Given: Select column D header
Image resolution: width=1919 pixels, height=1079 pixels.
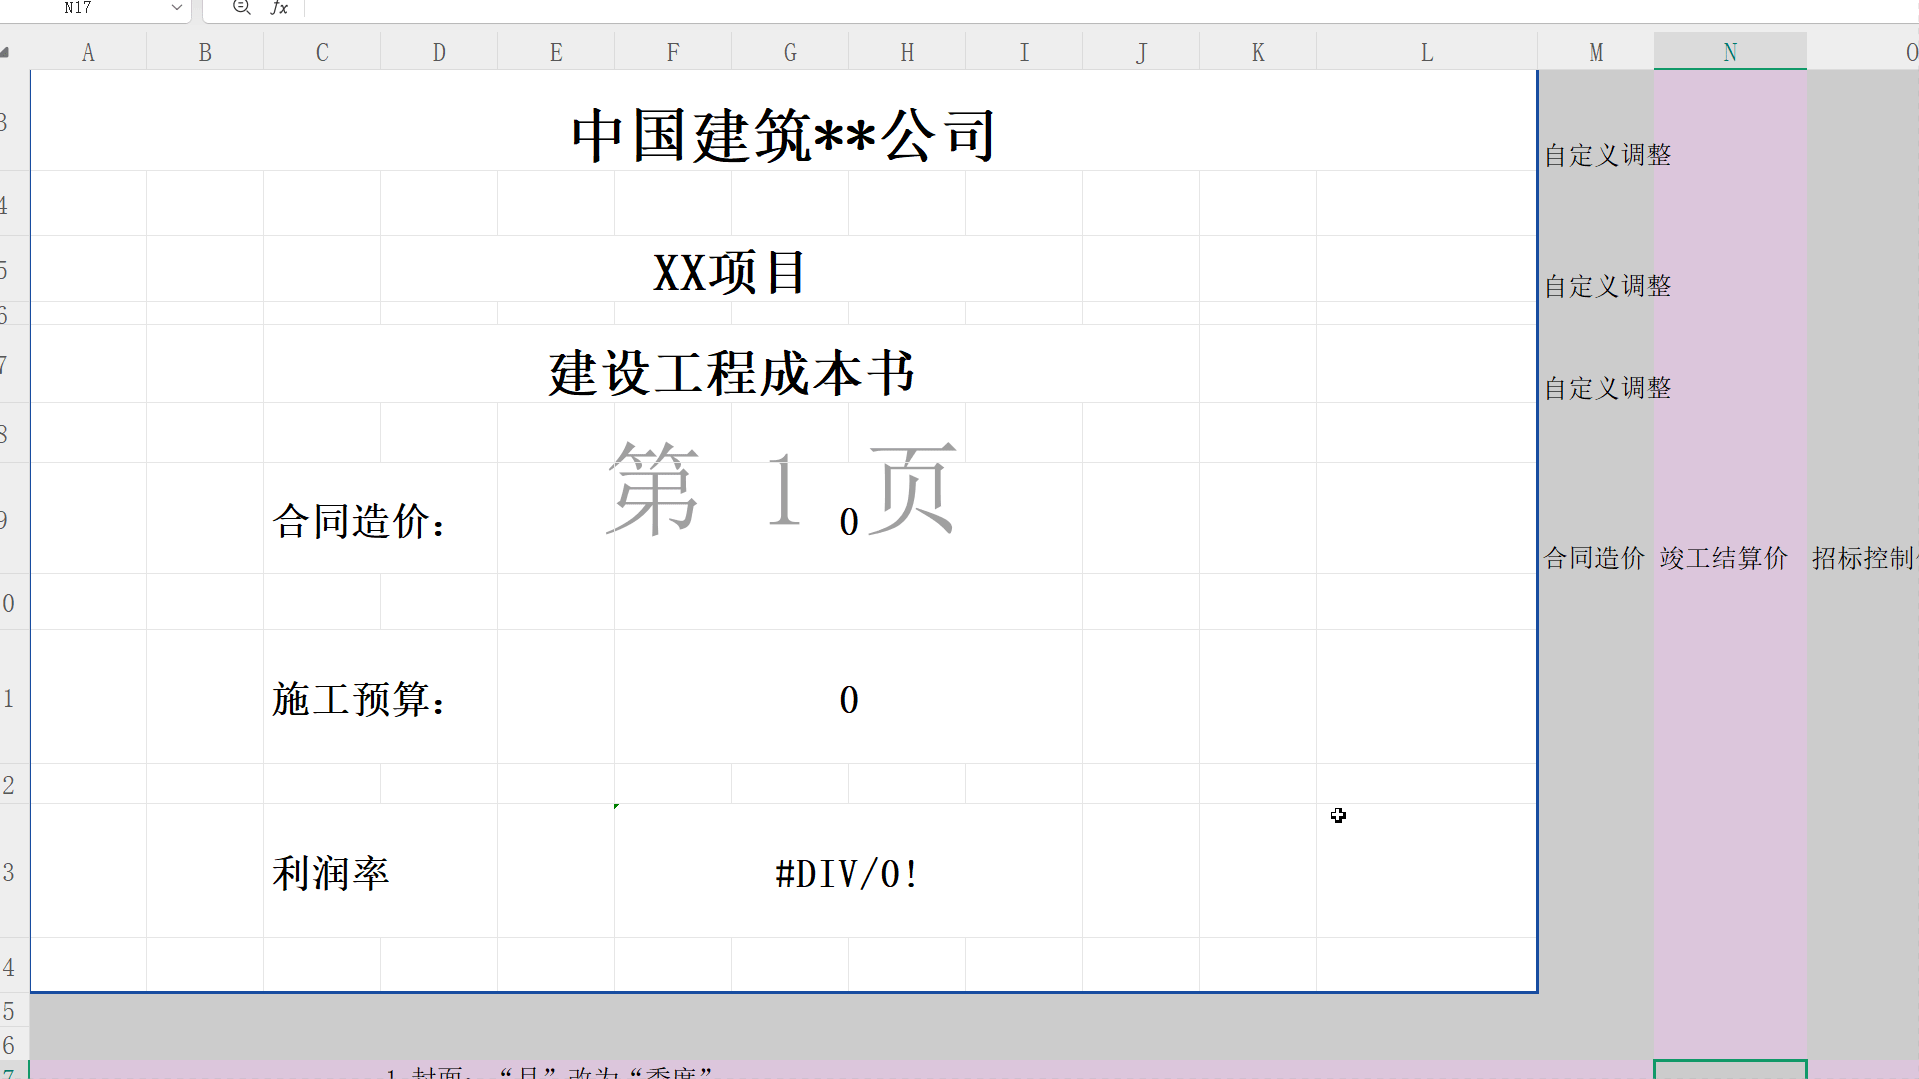Looking at the screenshot, I should pyautogui.click(x=439, y=52).
